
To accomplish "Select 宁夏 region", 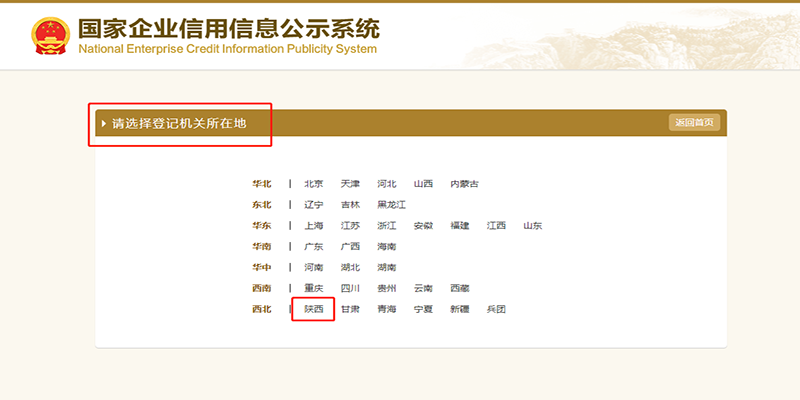I will (x=423, y=309).
